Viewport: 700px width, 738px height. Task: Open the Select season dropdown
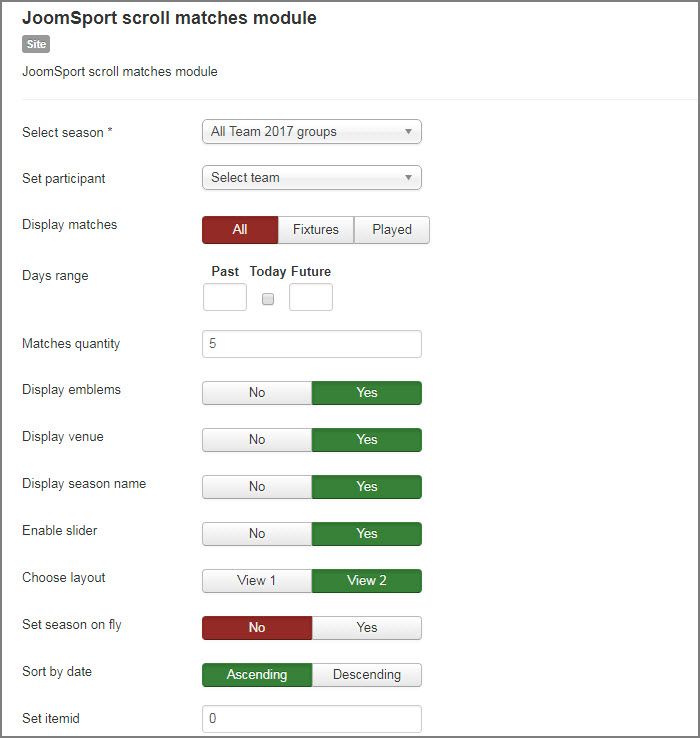tap(312, 132)
